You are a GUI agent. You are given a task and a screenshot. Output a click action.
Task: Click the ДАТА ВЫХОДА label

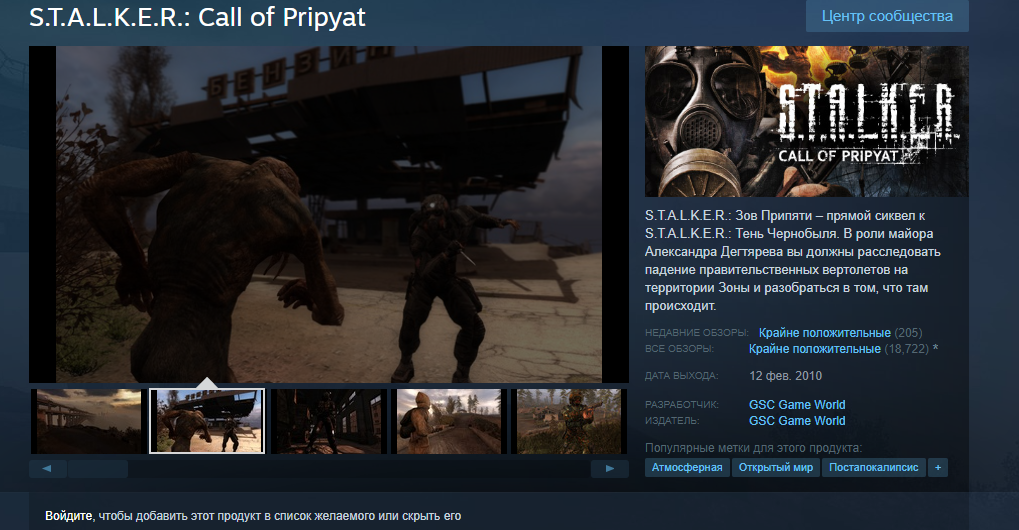(x=681, y=376)
